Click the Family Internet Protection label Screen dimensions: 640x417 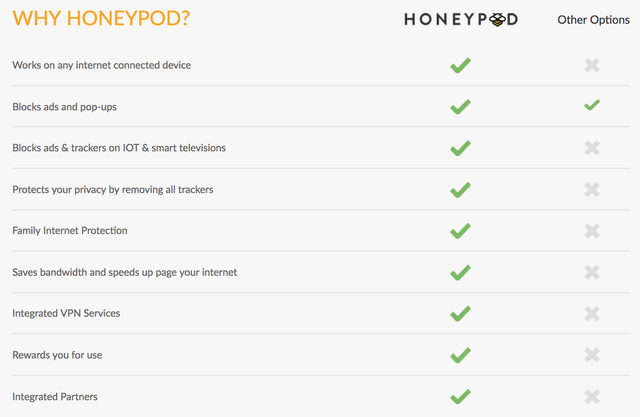tap(70, 231)
